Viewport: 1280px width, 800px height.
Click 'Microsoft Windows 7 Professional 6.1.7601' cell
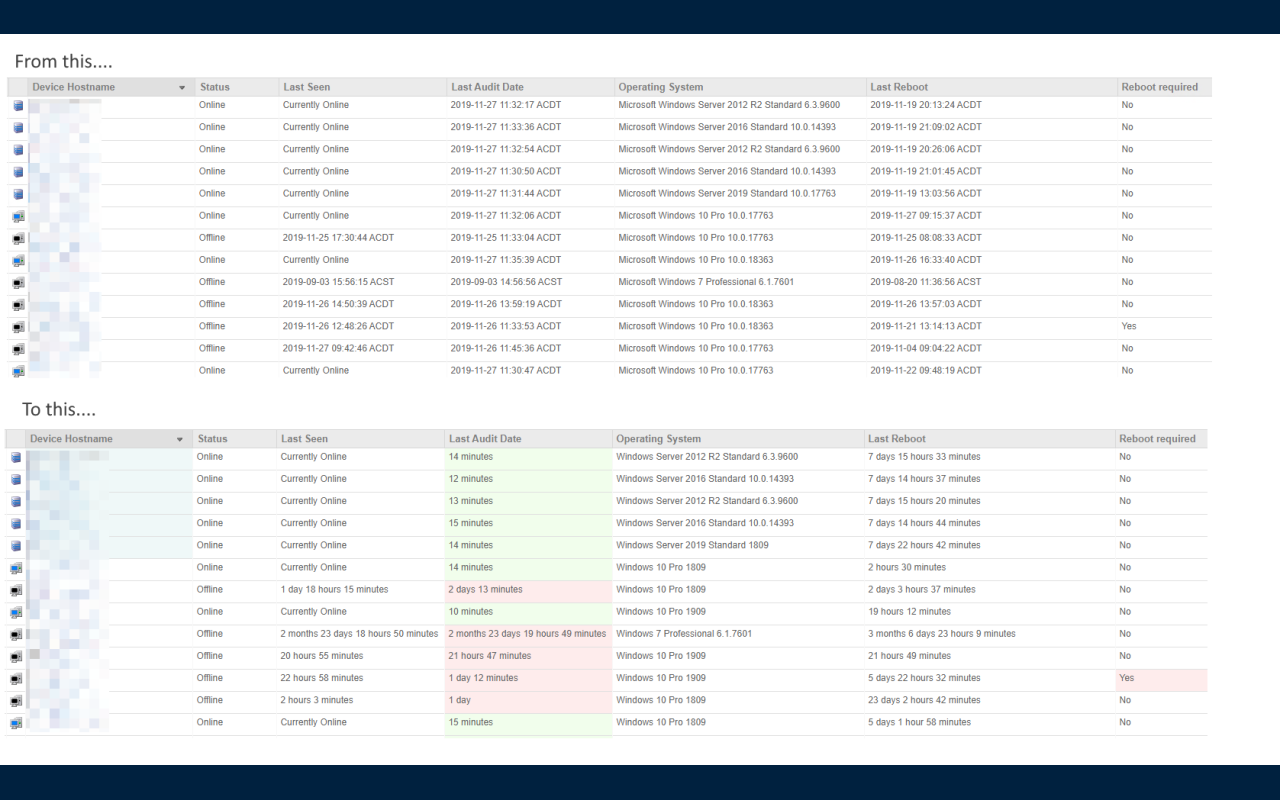tap(706, 282)
